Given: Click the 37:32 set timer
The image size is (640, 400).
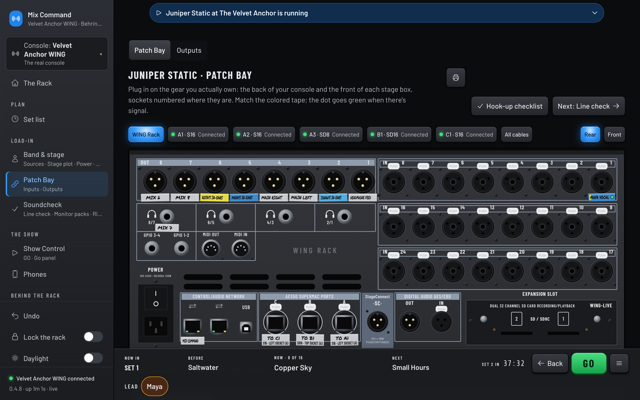Looking at the screenshot, I should point(513,363).
